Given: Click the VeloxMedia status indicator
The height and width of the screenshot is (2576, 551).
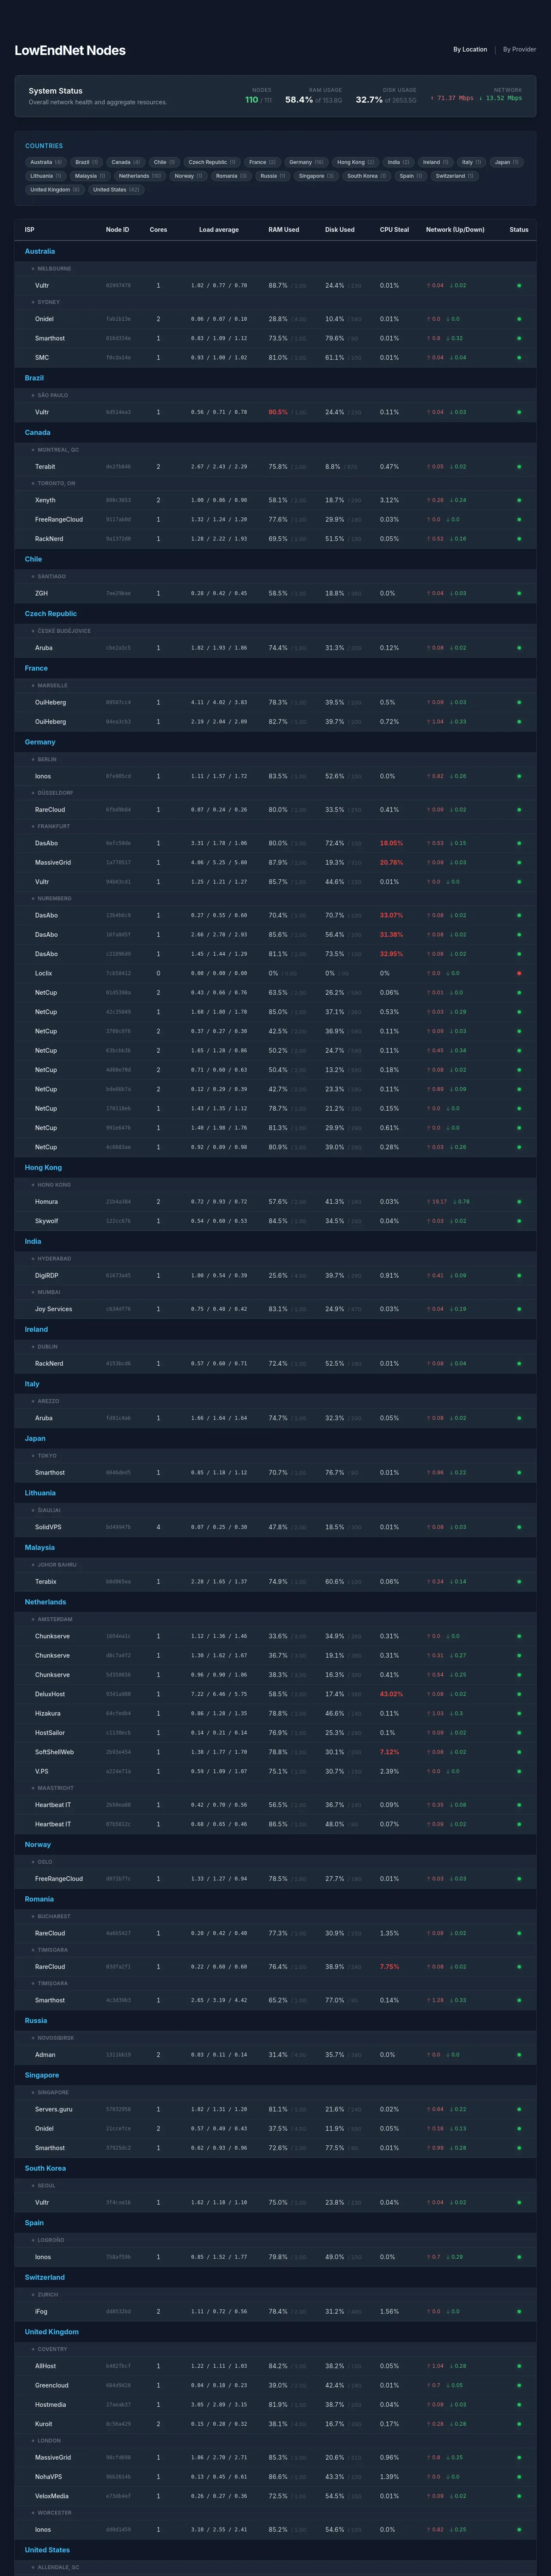Looking at the screenshot, I should coord(519,2496).
